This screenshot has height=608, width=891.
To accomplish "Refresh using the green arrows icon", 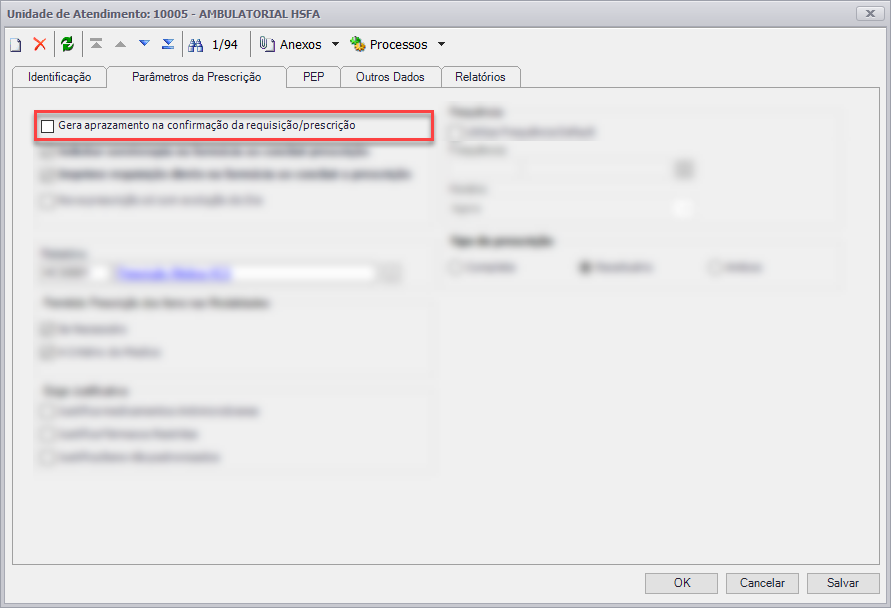I will [68, 44].
